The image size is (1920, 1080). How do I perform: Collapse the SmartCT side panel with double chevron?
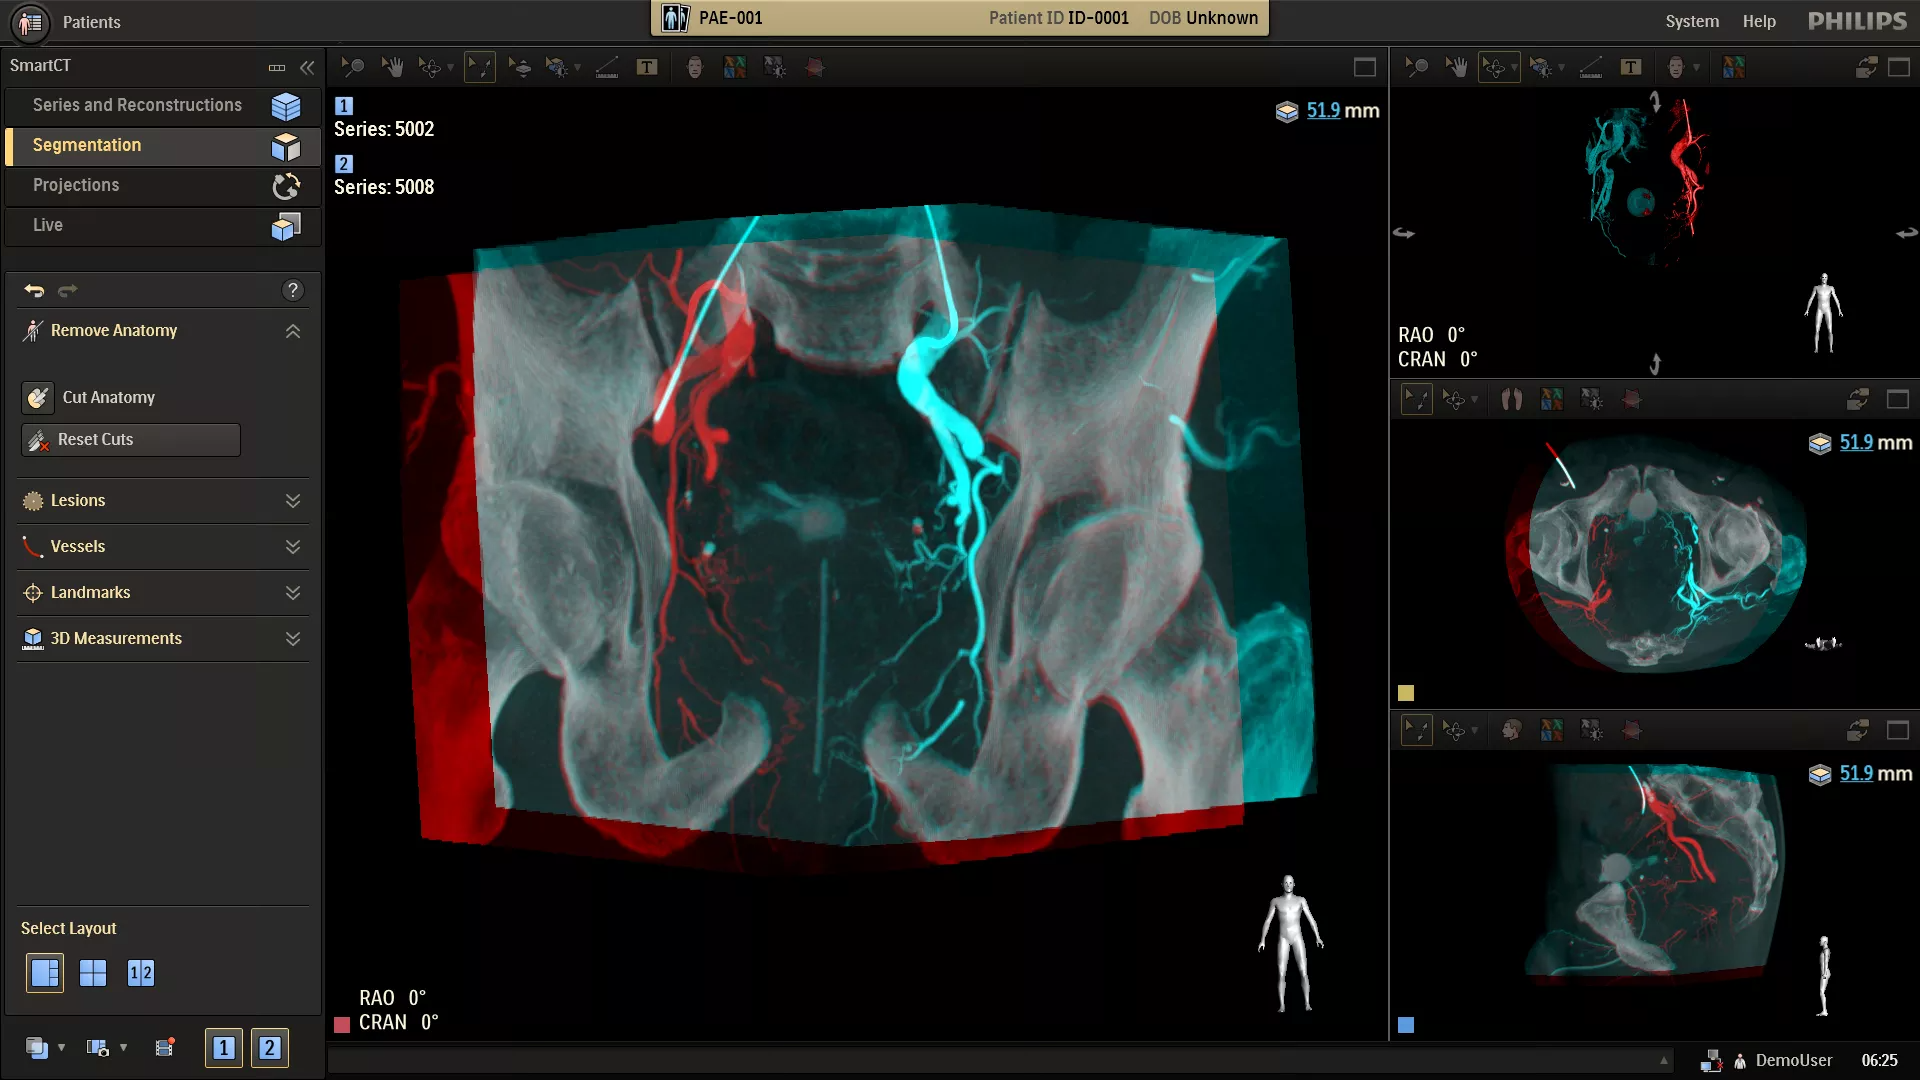pyautogui.click(x=307, y=67)
